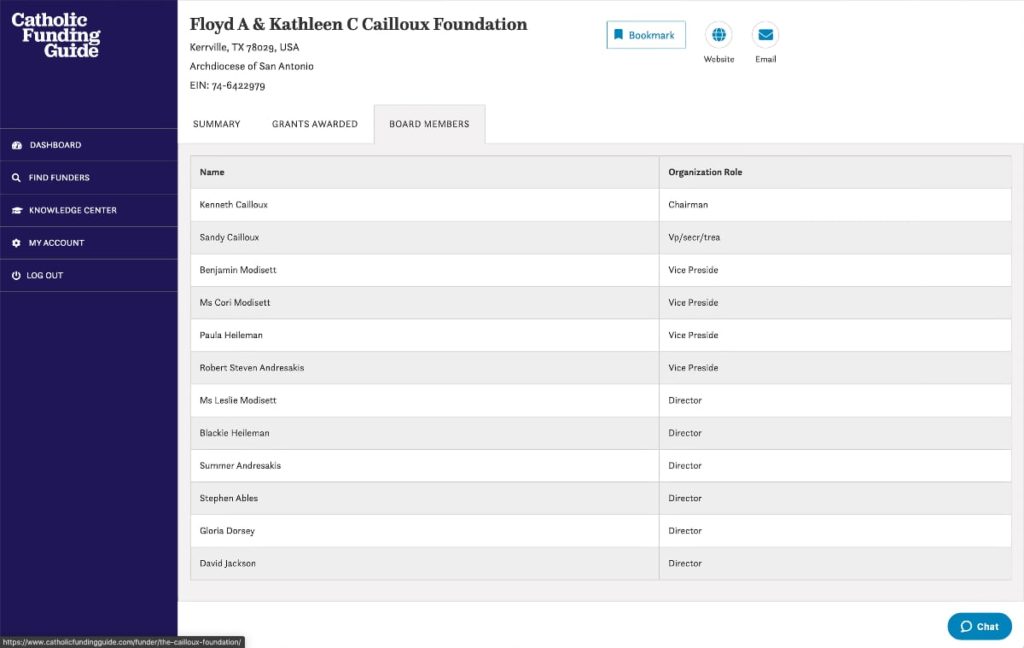Switch to the Grants Awarded tab
1024x648 pixels.
pyautogui.click(x=315, y=124)
